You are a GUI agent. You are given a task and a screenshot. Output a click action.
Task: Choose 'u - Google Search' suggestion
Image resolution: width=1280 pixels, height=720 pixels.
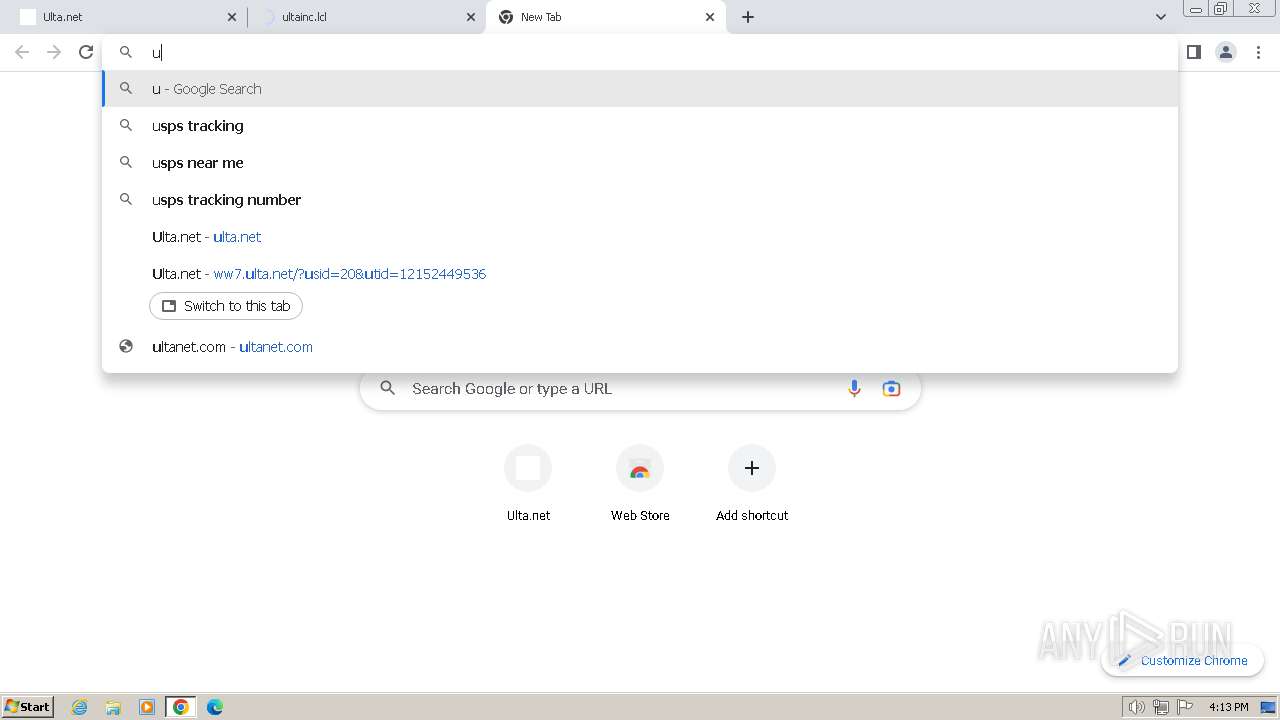coord(640,89)
